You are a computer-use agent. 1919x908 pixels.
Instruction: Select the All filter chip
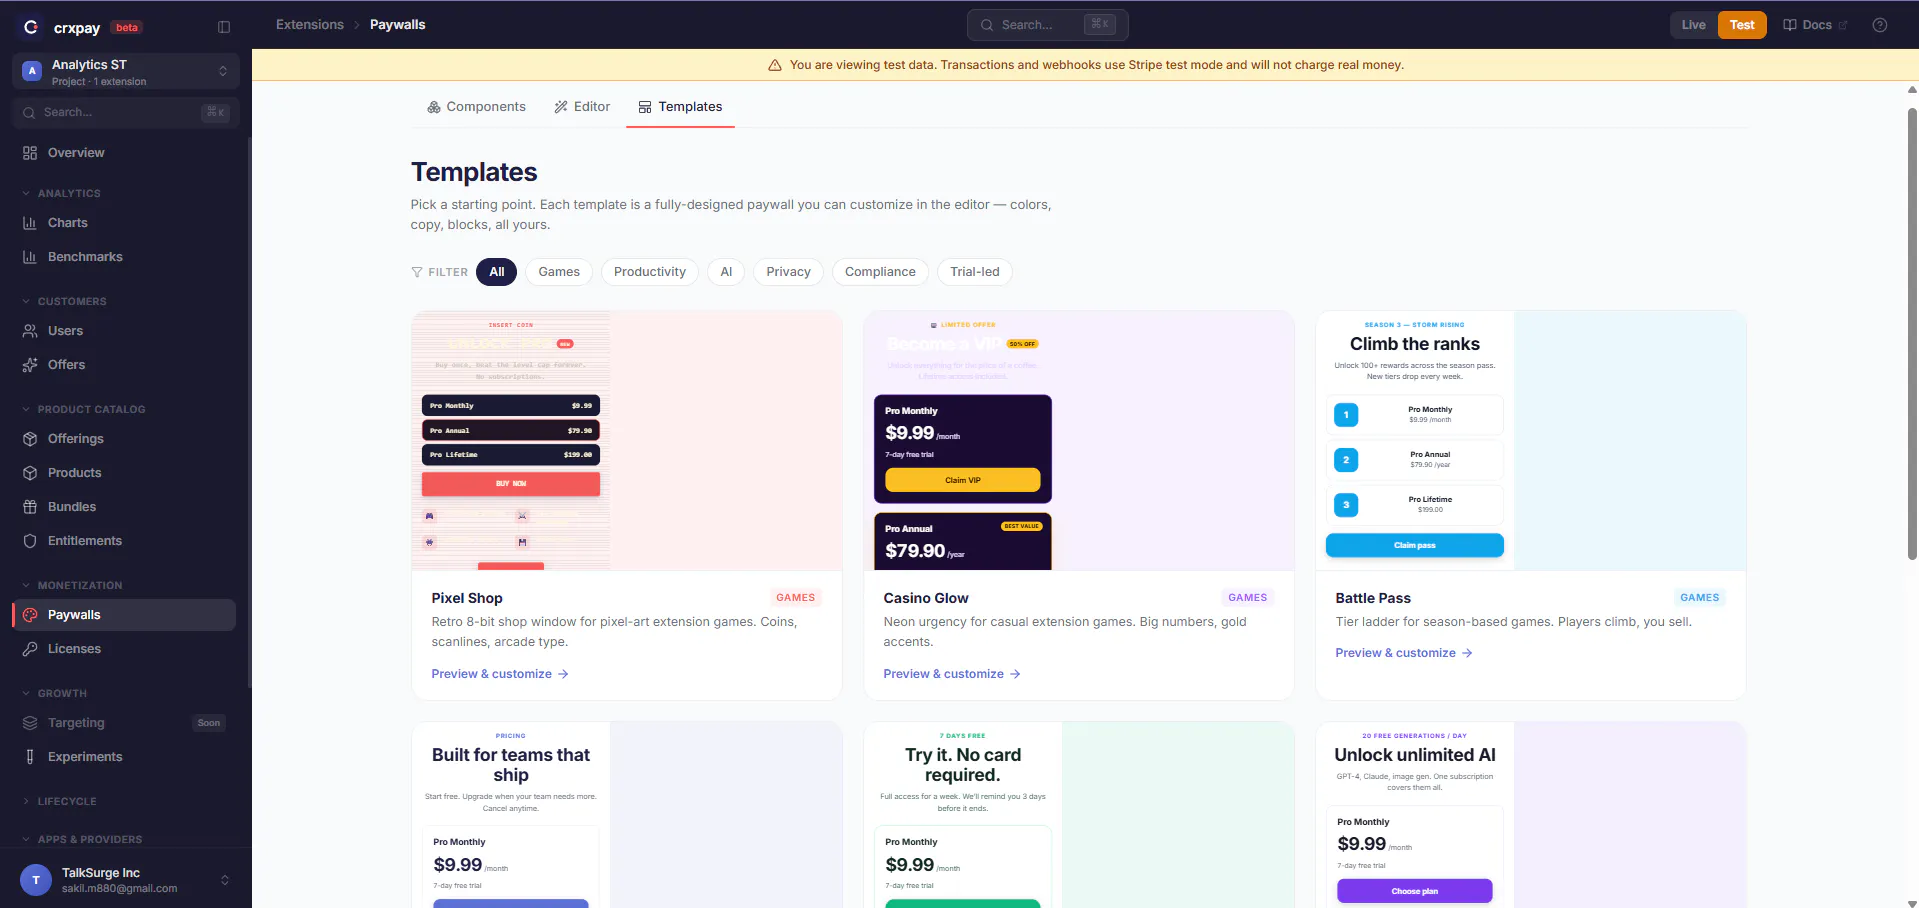[x=497, y=272]
